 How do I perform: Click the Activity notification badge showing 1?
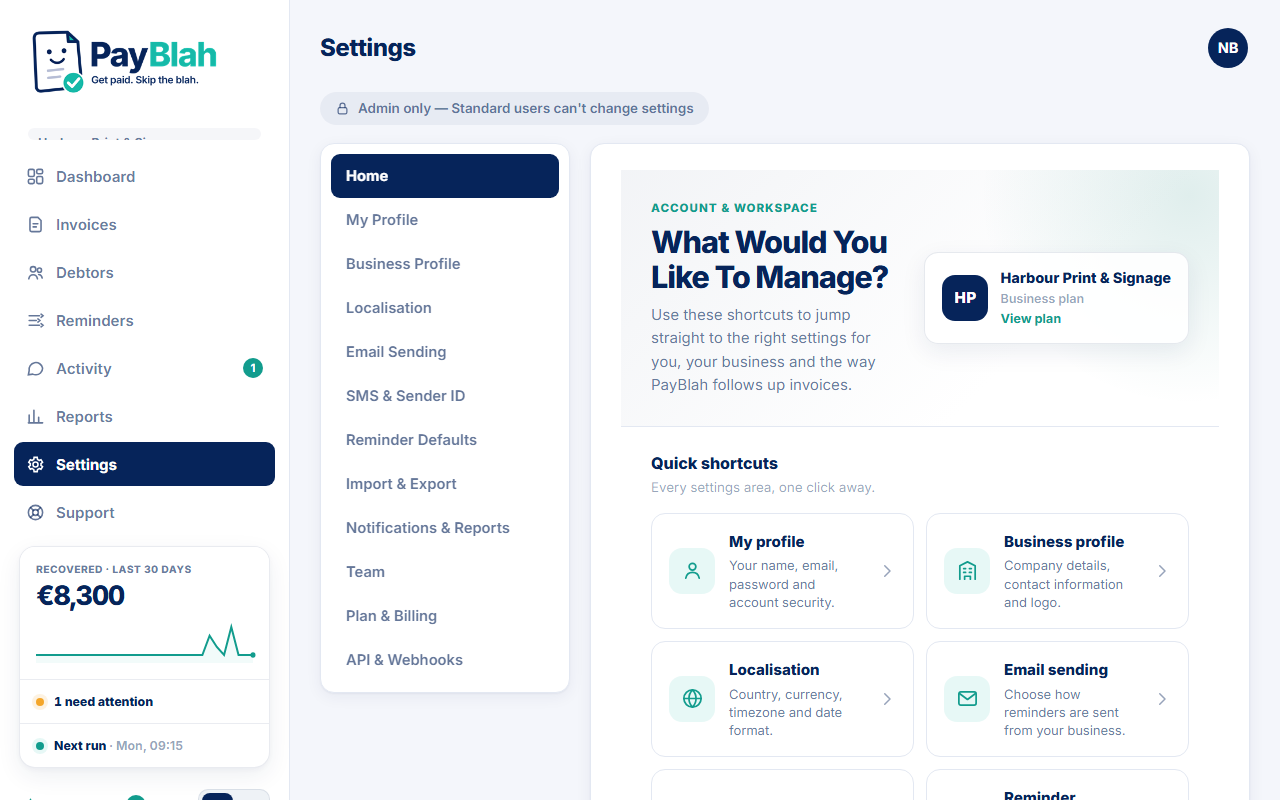pyautogui.click(x=253, y=368)
